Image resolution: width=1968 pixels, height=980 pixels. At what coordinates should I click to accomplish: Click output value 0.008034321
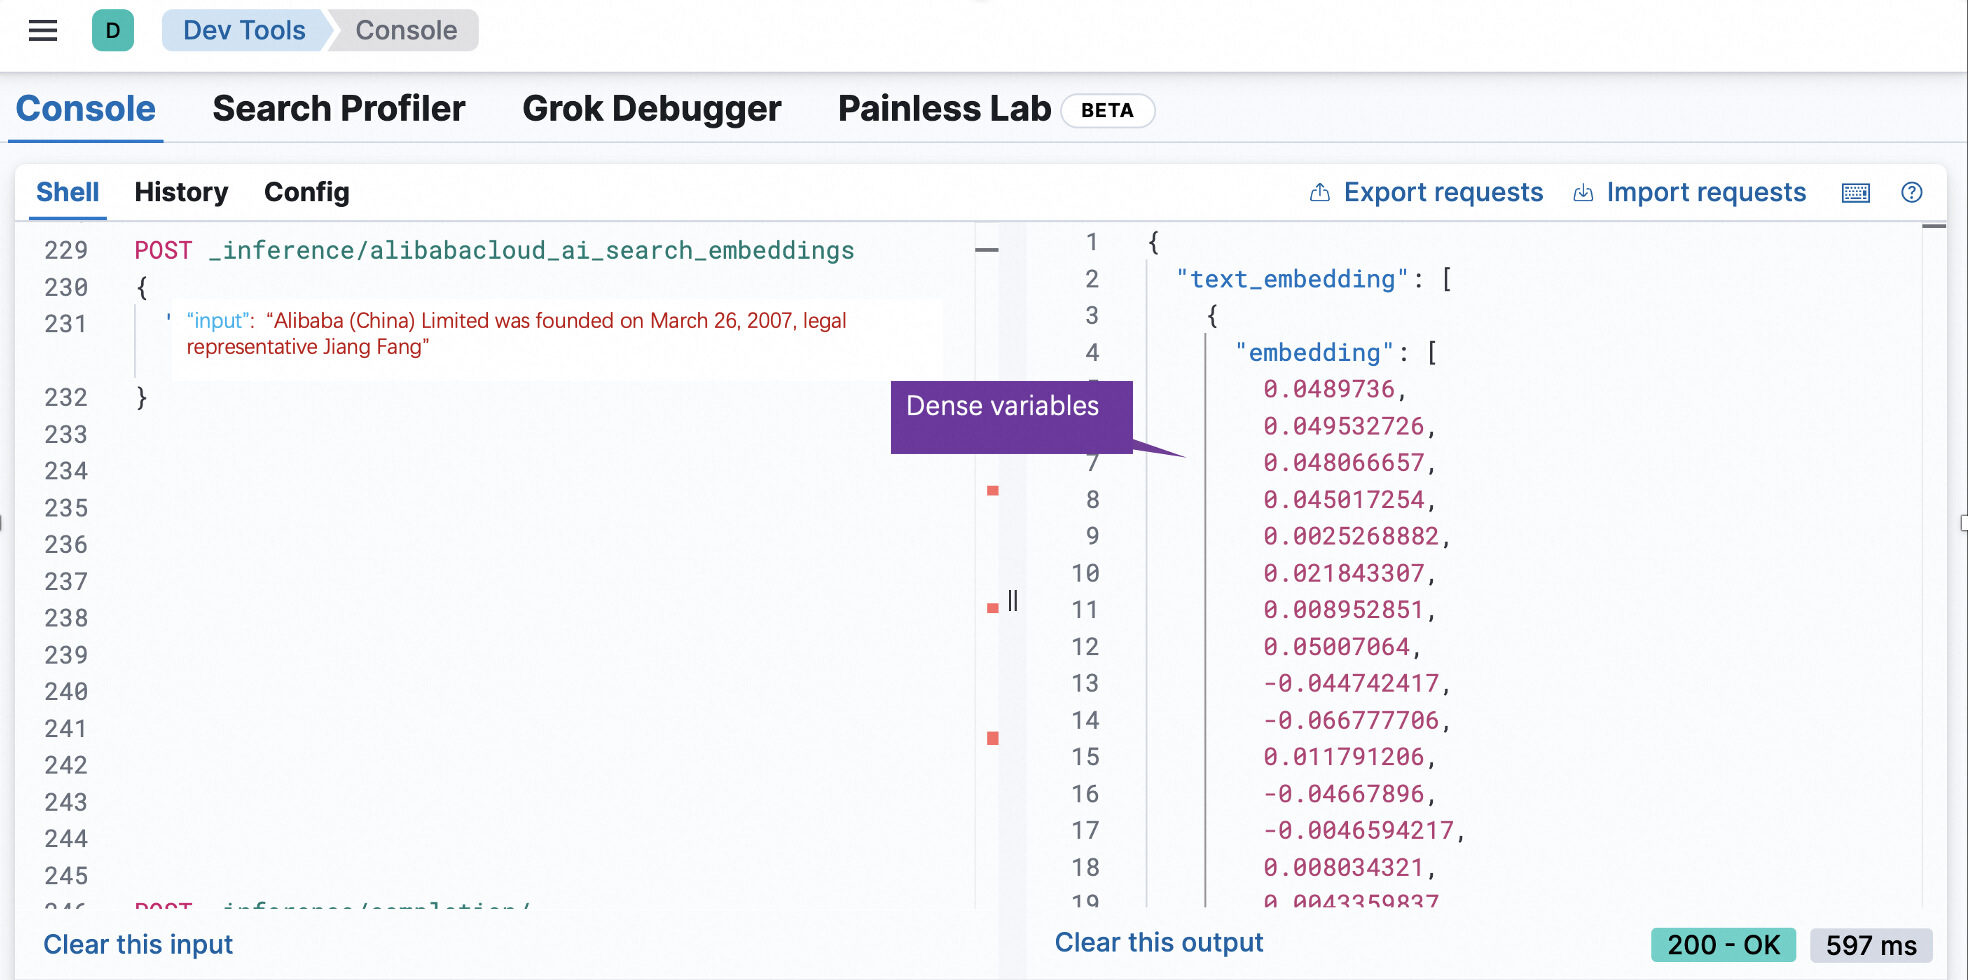pos(1343,868)
